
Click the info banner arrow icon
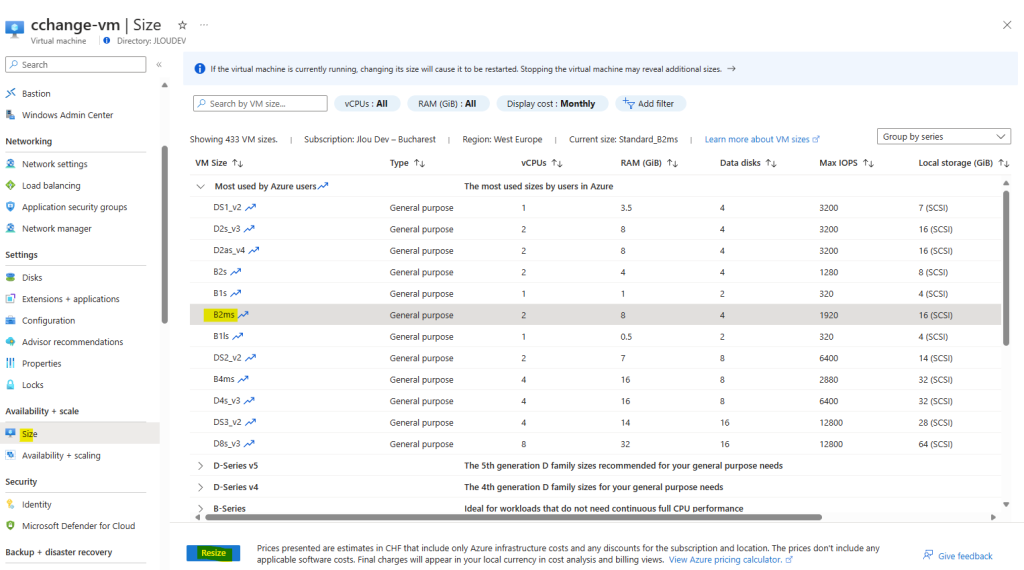click(x=731, y=69)
